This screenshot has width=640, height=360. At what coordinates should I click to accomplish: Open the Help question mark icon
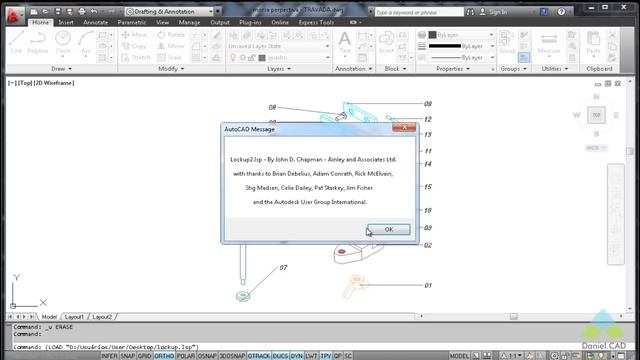click(x=561, y=12)
